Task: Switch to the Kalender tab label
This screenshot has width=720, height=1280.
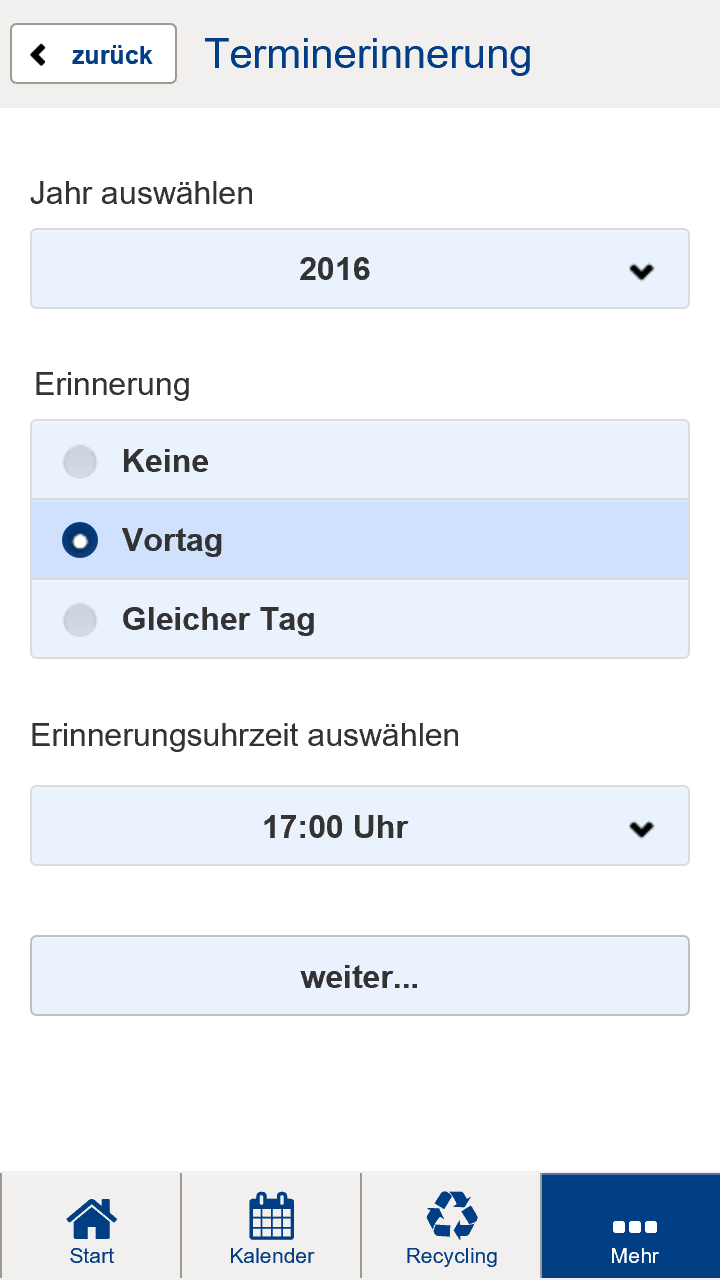Action: (271, 1256)
